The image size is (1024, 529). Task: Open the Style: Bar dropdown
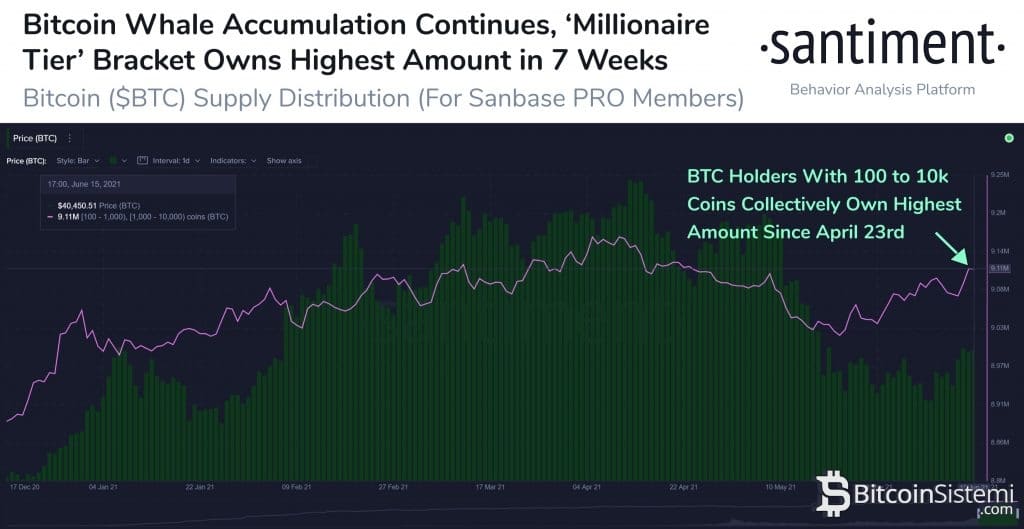coord(78,160)
